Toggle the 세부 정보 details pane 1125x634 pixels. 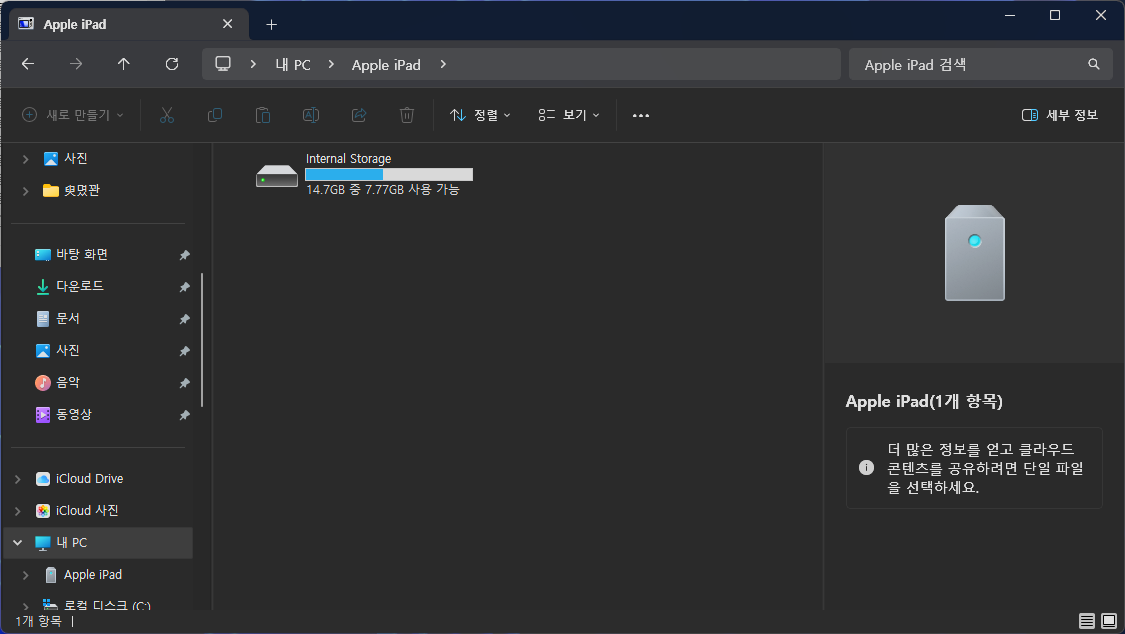[1060, 115]
